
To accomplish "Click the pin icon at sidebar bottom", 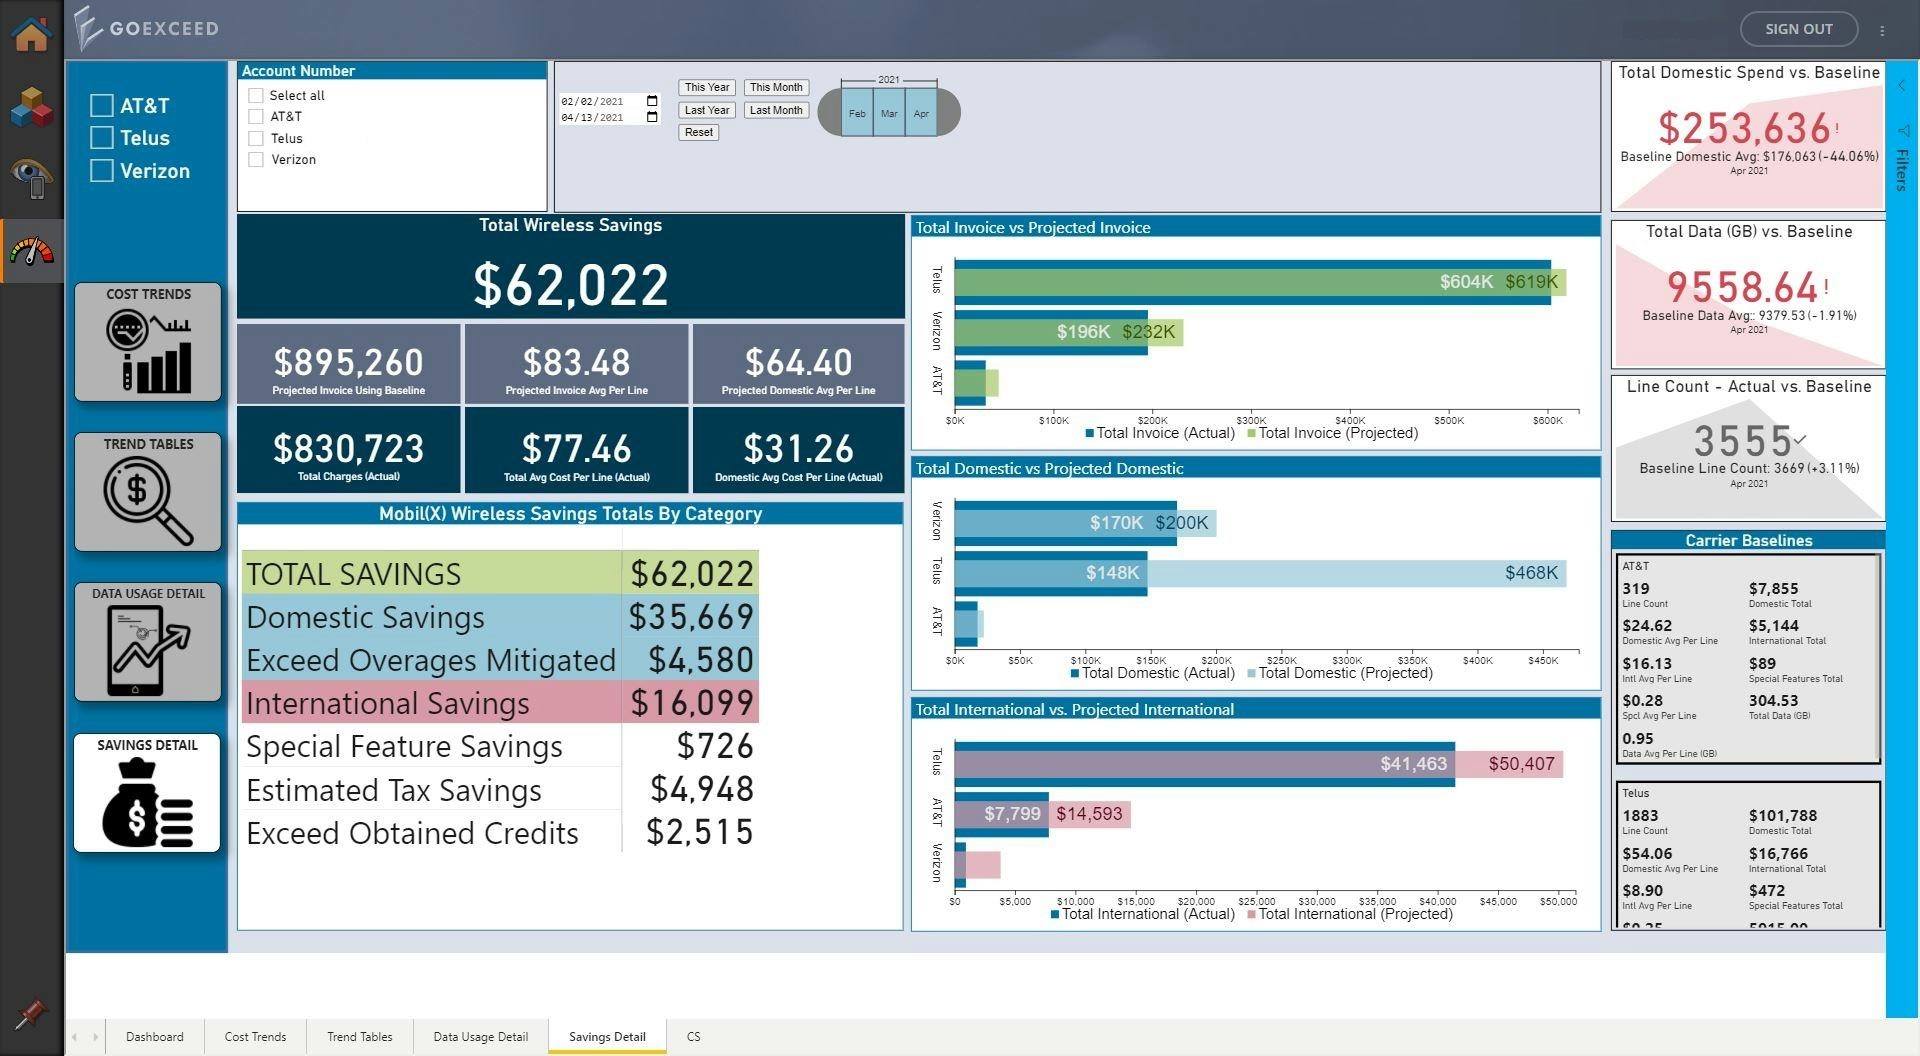I will 31,1014.
